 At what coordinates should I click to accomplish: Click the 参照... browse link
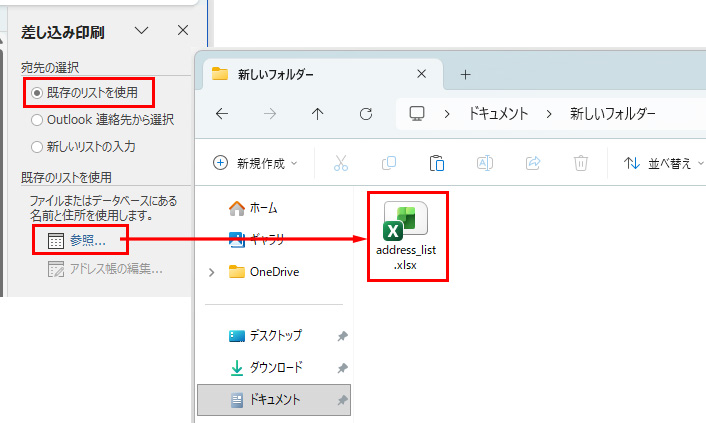click(87, 240)
